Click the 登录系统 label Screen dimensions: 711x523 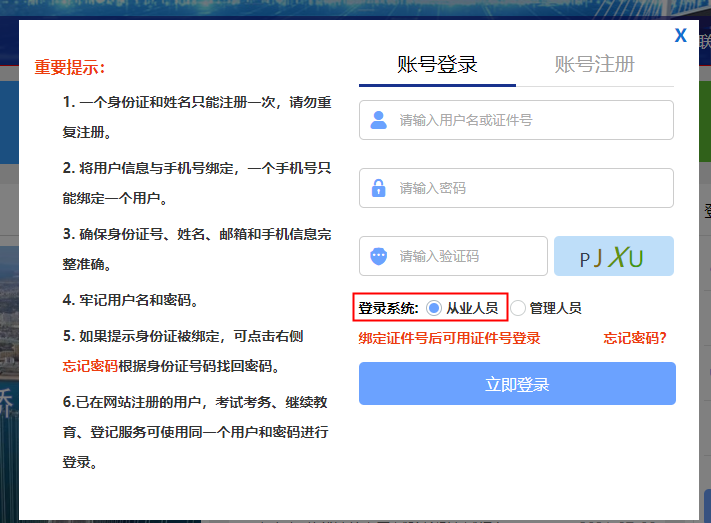[x=388, y=308]
